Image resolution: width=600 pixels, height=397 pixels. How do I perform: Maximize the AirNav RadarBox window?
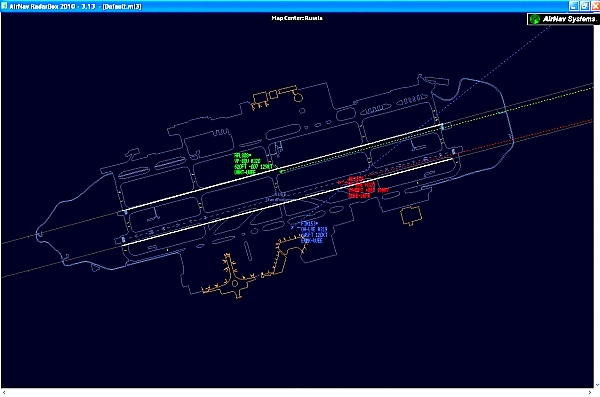(584, 6)
